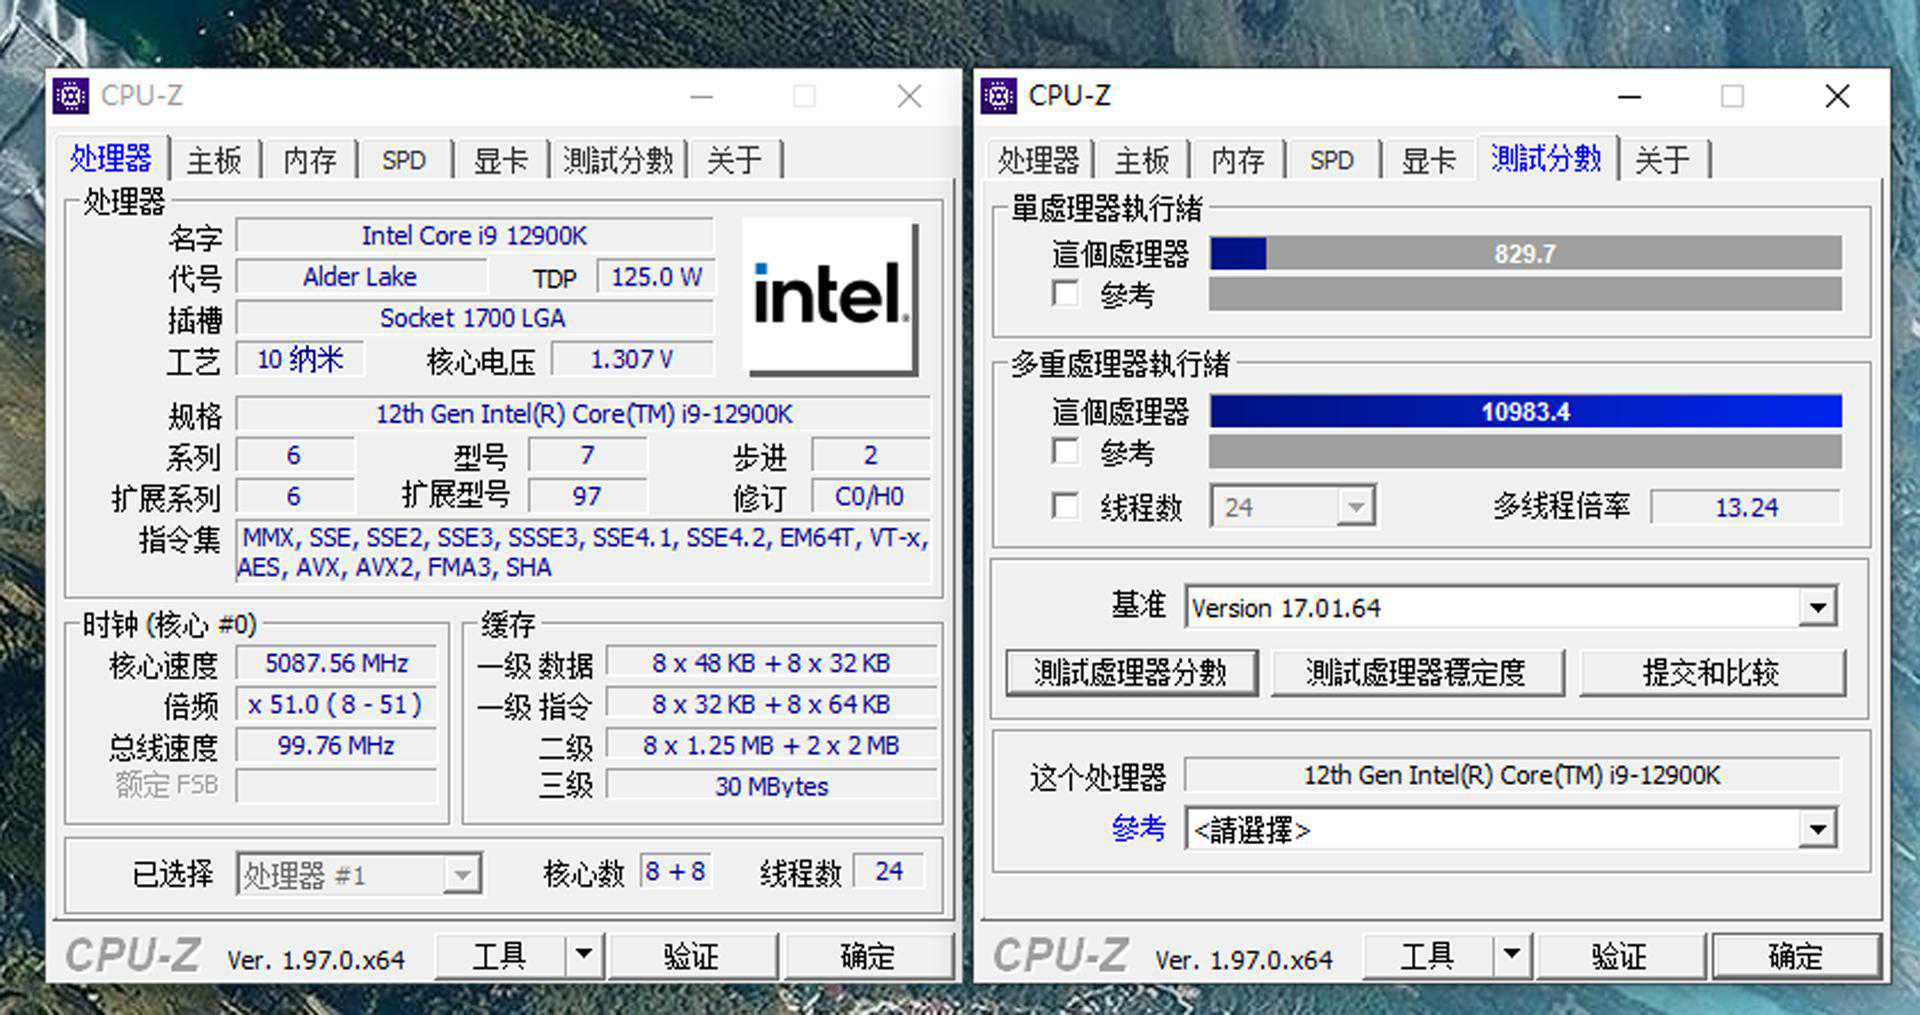Click the CPU-Z app icon in right window
Screen dimensions: 1920x1015
(998, 96)
